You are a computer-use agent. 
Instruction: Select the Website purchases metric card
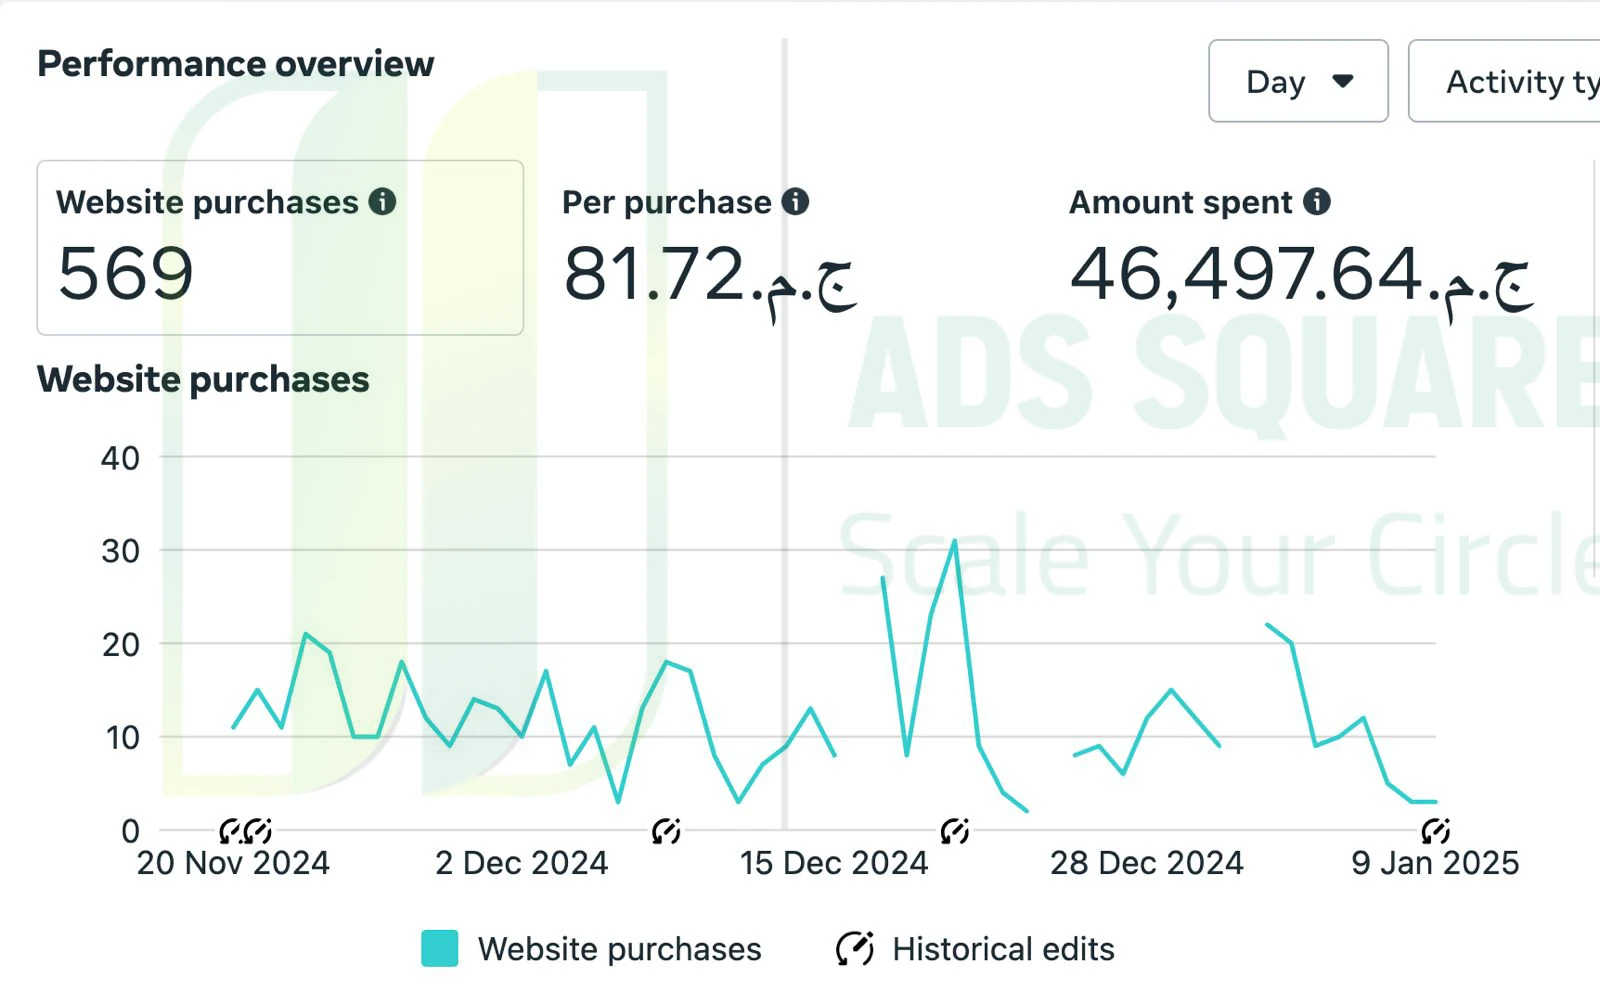pos(280,248)
